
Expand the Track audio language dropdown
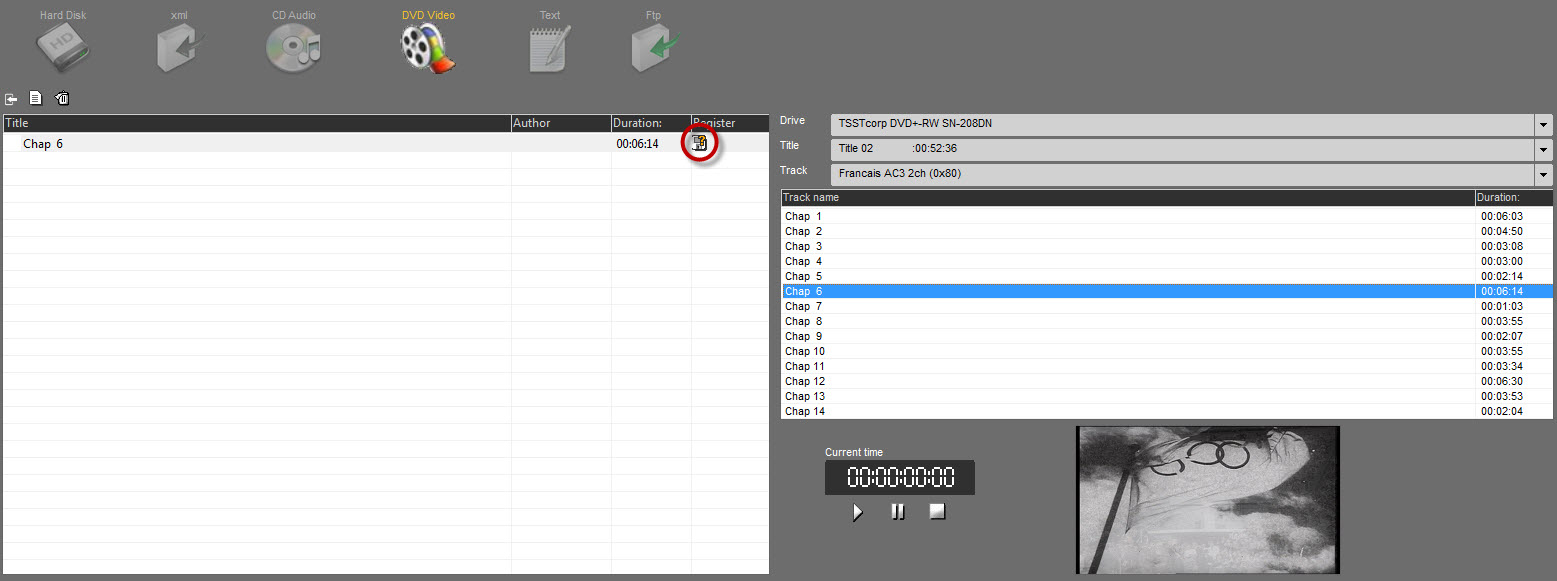point(1544,175)
